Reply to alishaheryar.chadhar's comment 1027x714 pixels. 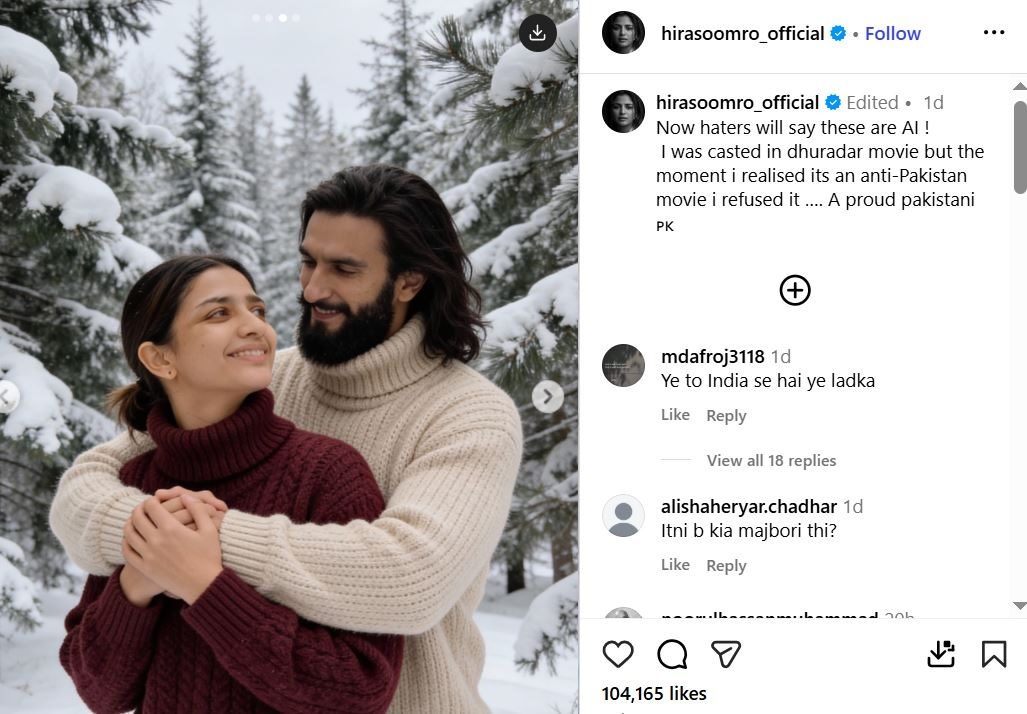tap(726, 566)
